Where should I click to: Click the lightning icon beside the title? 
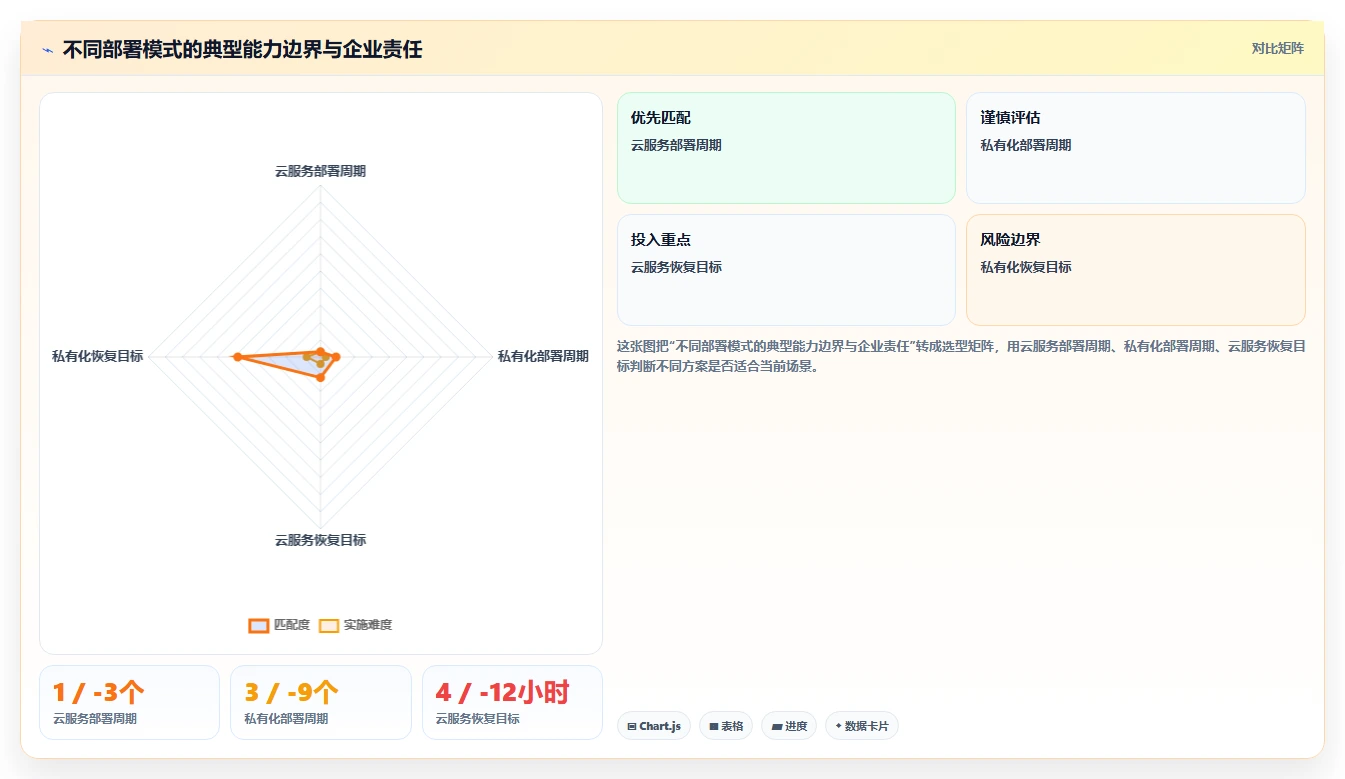48,49
